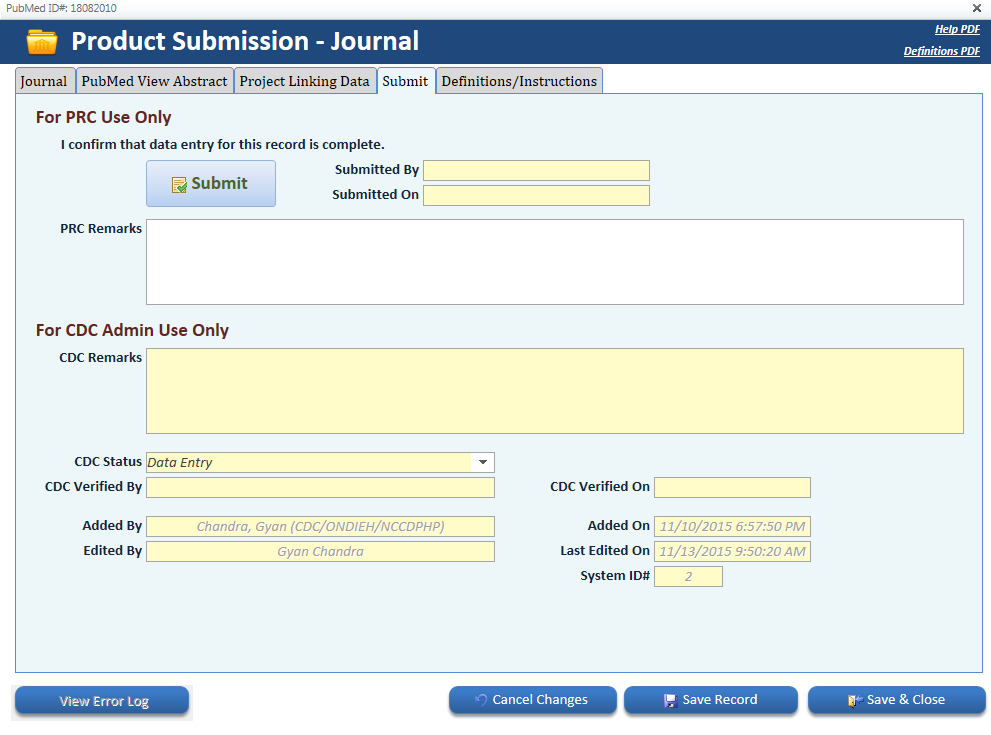Viewport: 991px width, 735px height.
Task: Open the Help PDF link
Action: pos(957,30)
